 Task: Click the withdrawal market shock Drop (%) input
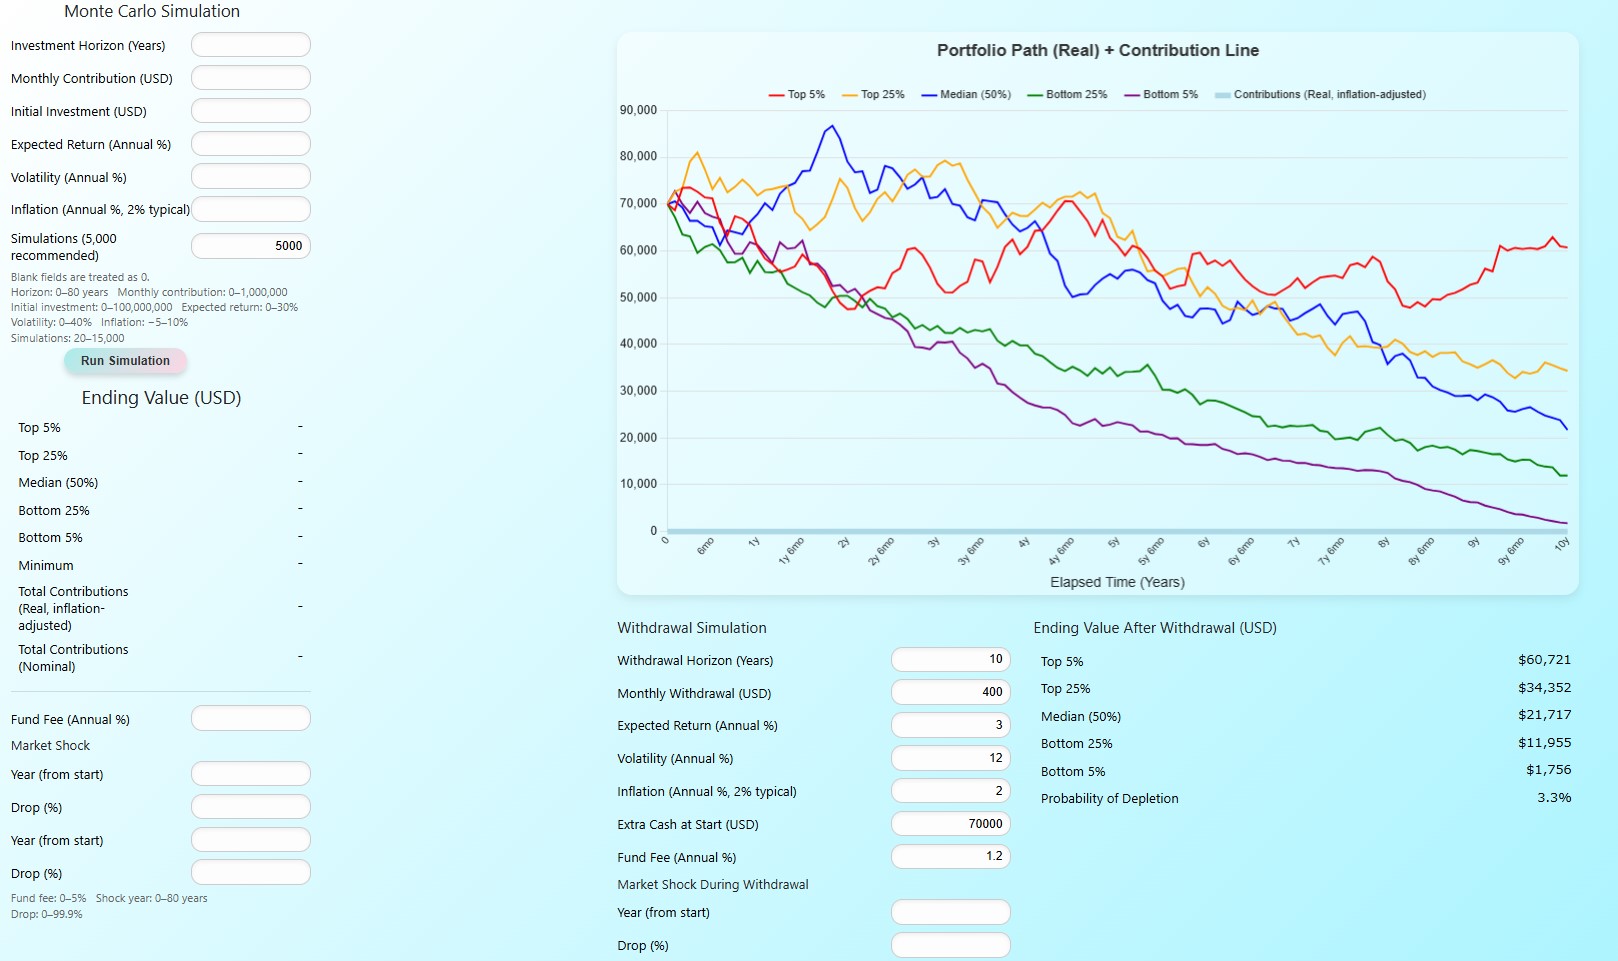point(950,945)
